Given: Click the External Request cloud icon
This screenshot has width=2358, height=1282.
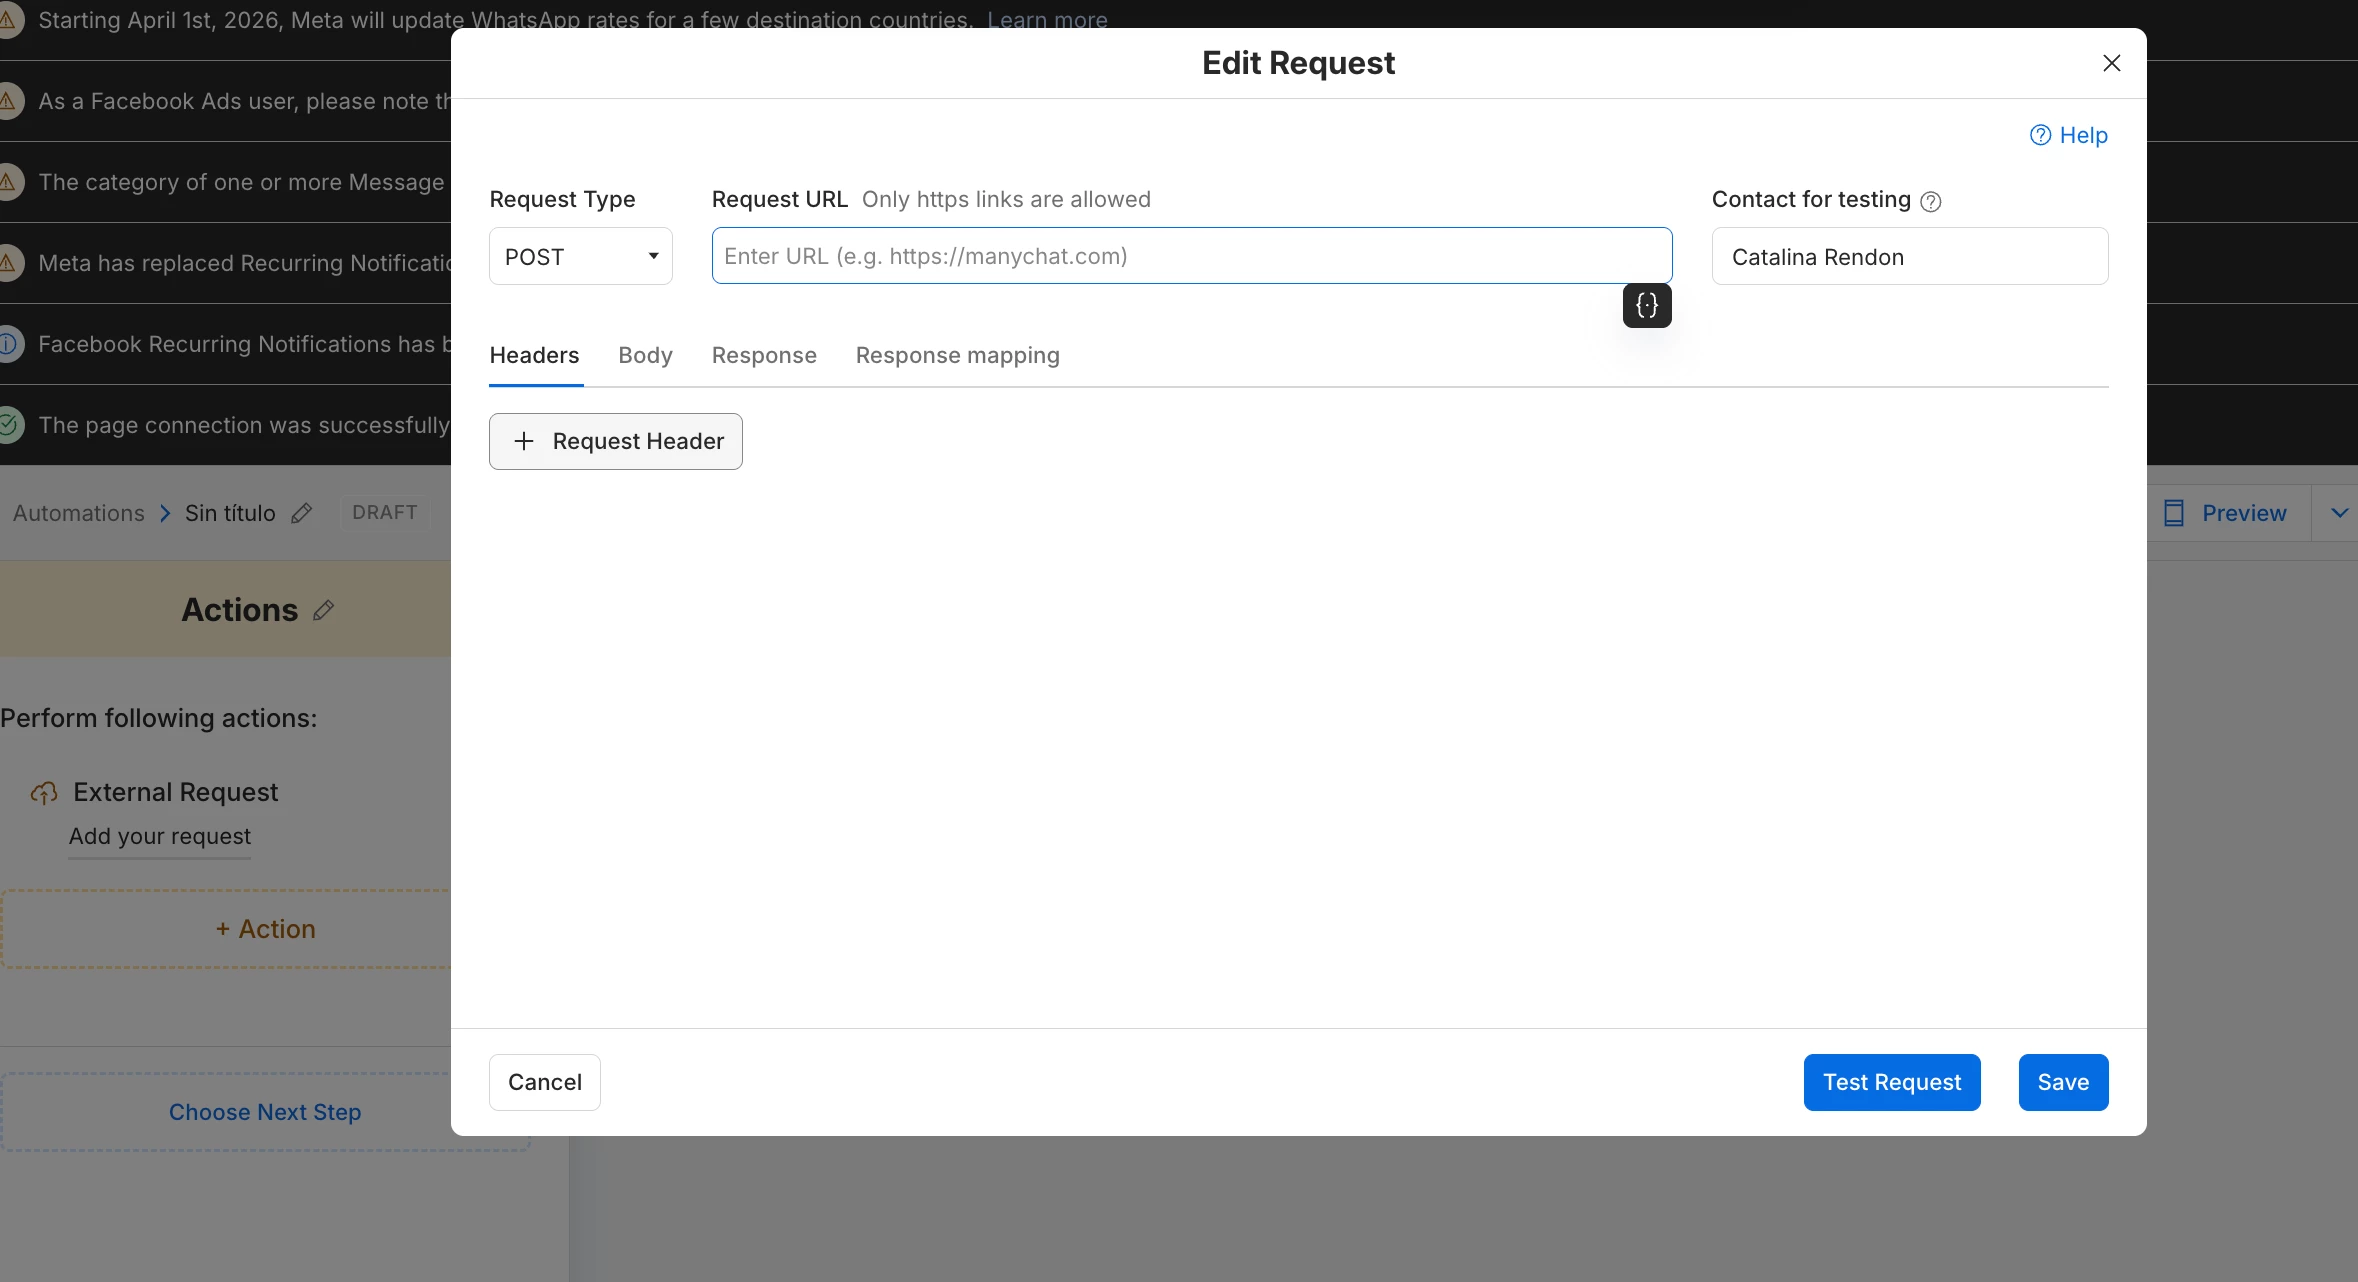Looking at the screenshot, I should (44, 793).
